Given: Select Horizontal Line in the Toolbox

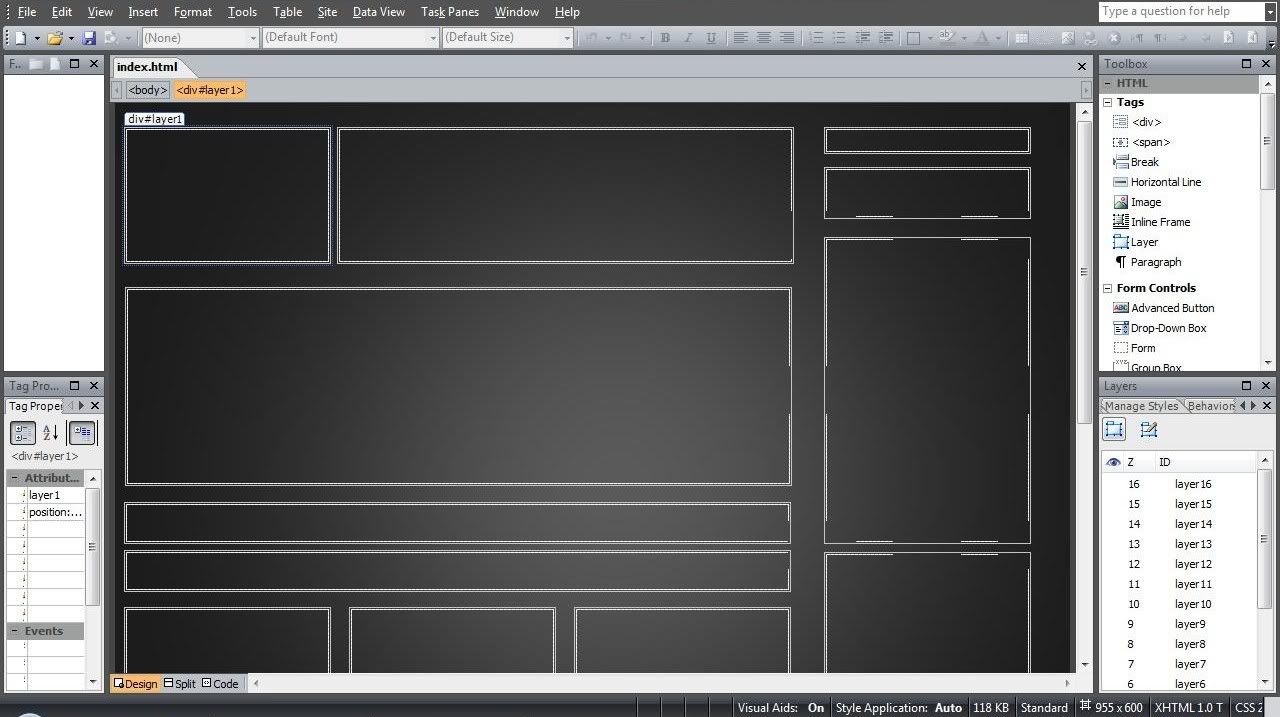Looking at the screenshot, I should [x=1165, y=182].
